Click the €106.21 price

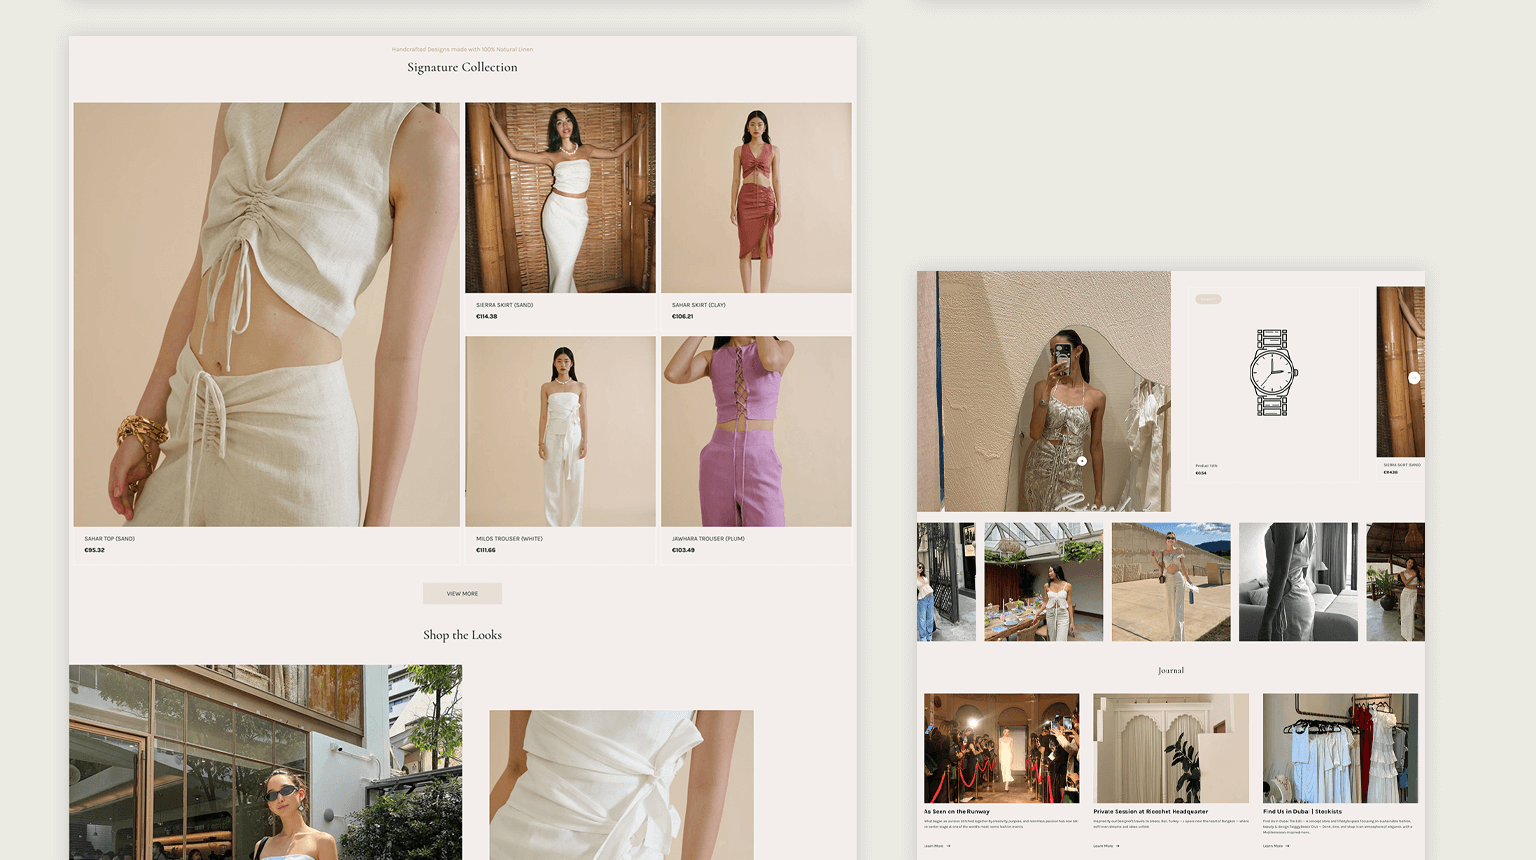683,317
